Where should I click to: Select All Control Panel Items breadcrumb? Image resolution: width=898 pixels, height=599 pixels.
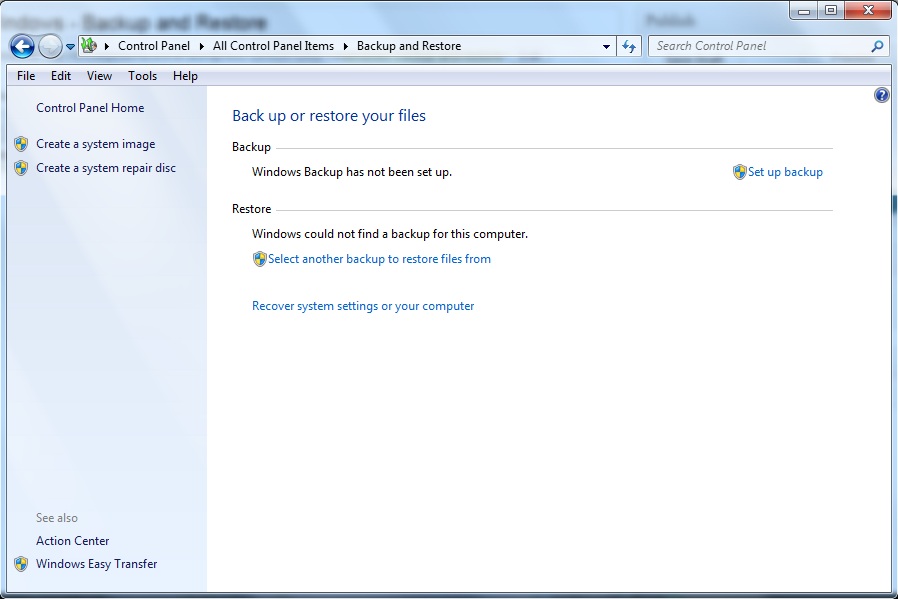[273, 46]
